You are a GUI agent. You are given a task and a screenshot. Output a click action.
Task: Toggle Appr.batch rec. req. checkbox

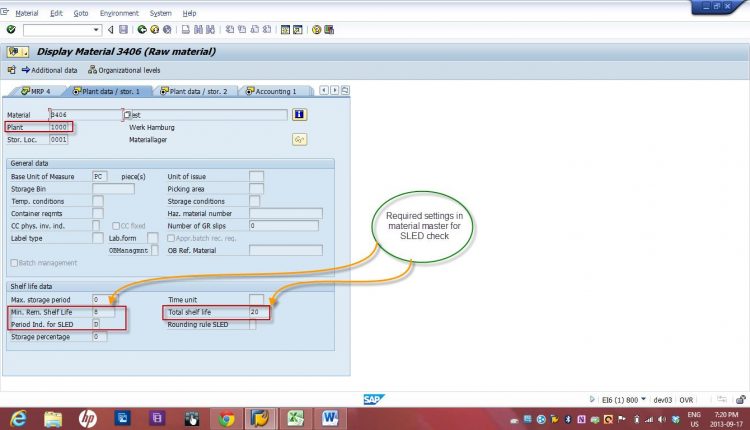[171, 238]
